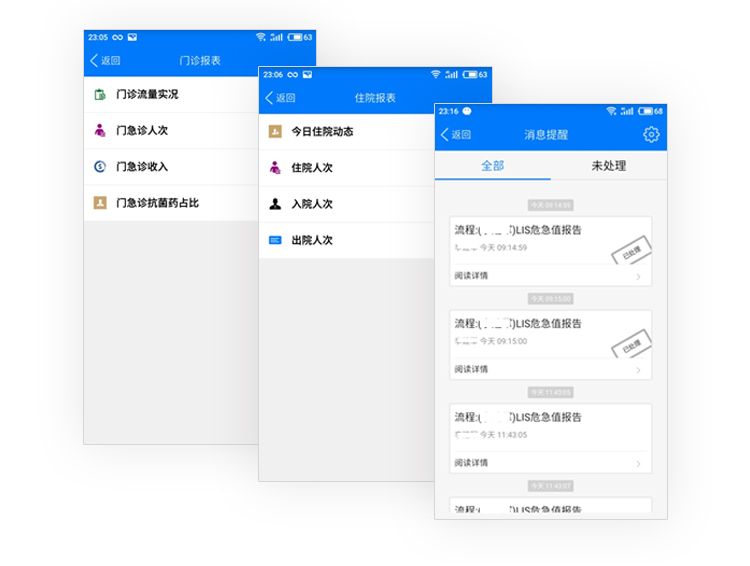Switch to 全部 tab
This screenshot has height=566, width=750.
[x=493, y=166]
